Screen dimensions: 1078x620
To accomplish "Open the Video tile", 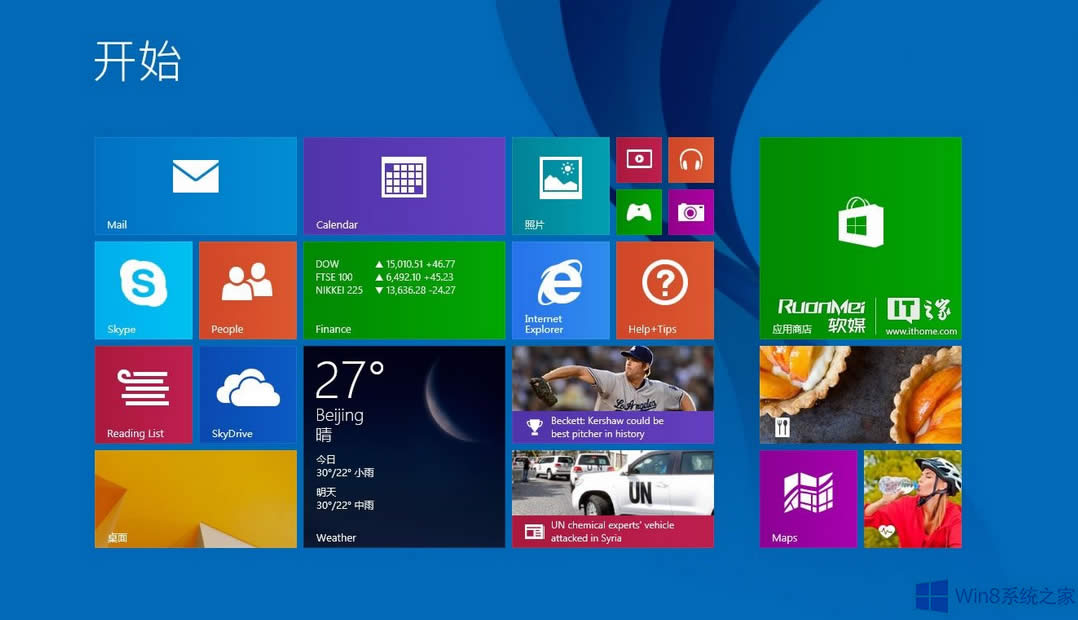I will tap(639, 159).
